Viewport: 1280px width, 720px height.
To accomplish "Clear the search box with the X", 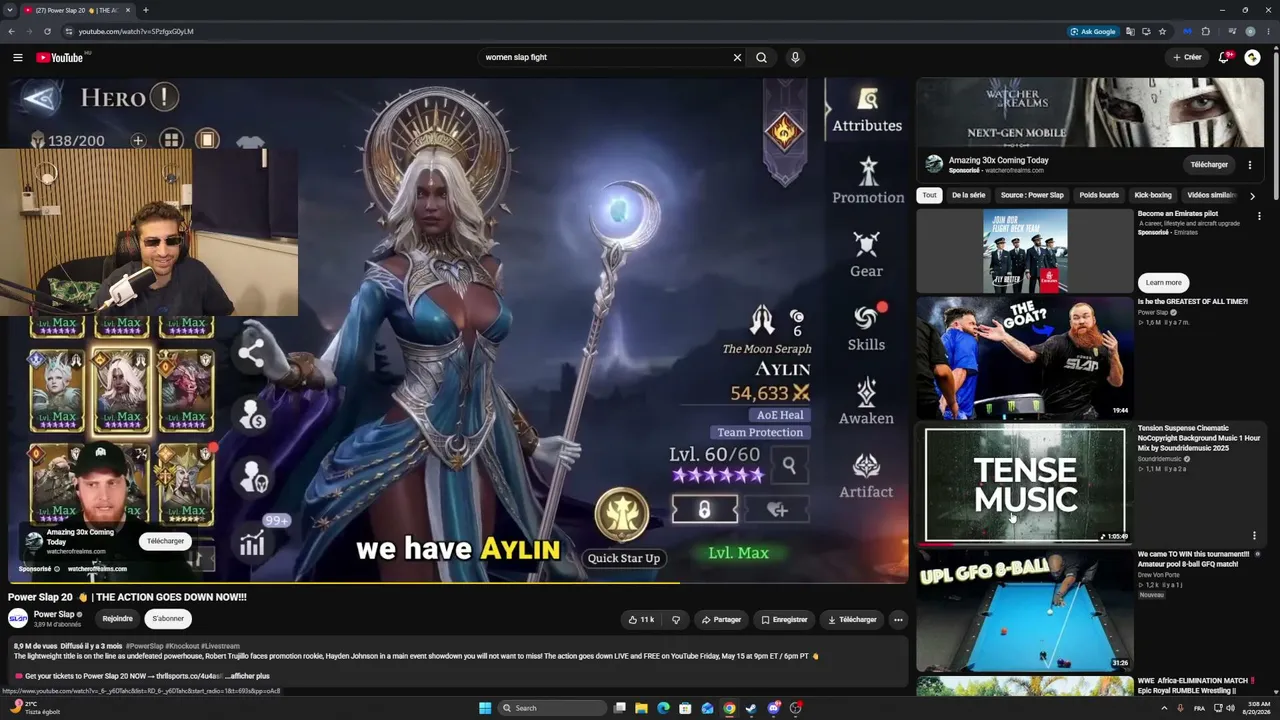I will pos(737,57).
